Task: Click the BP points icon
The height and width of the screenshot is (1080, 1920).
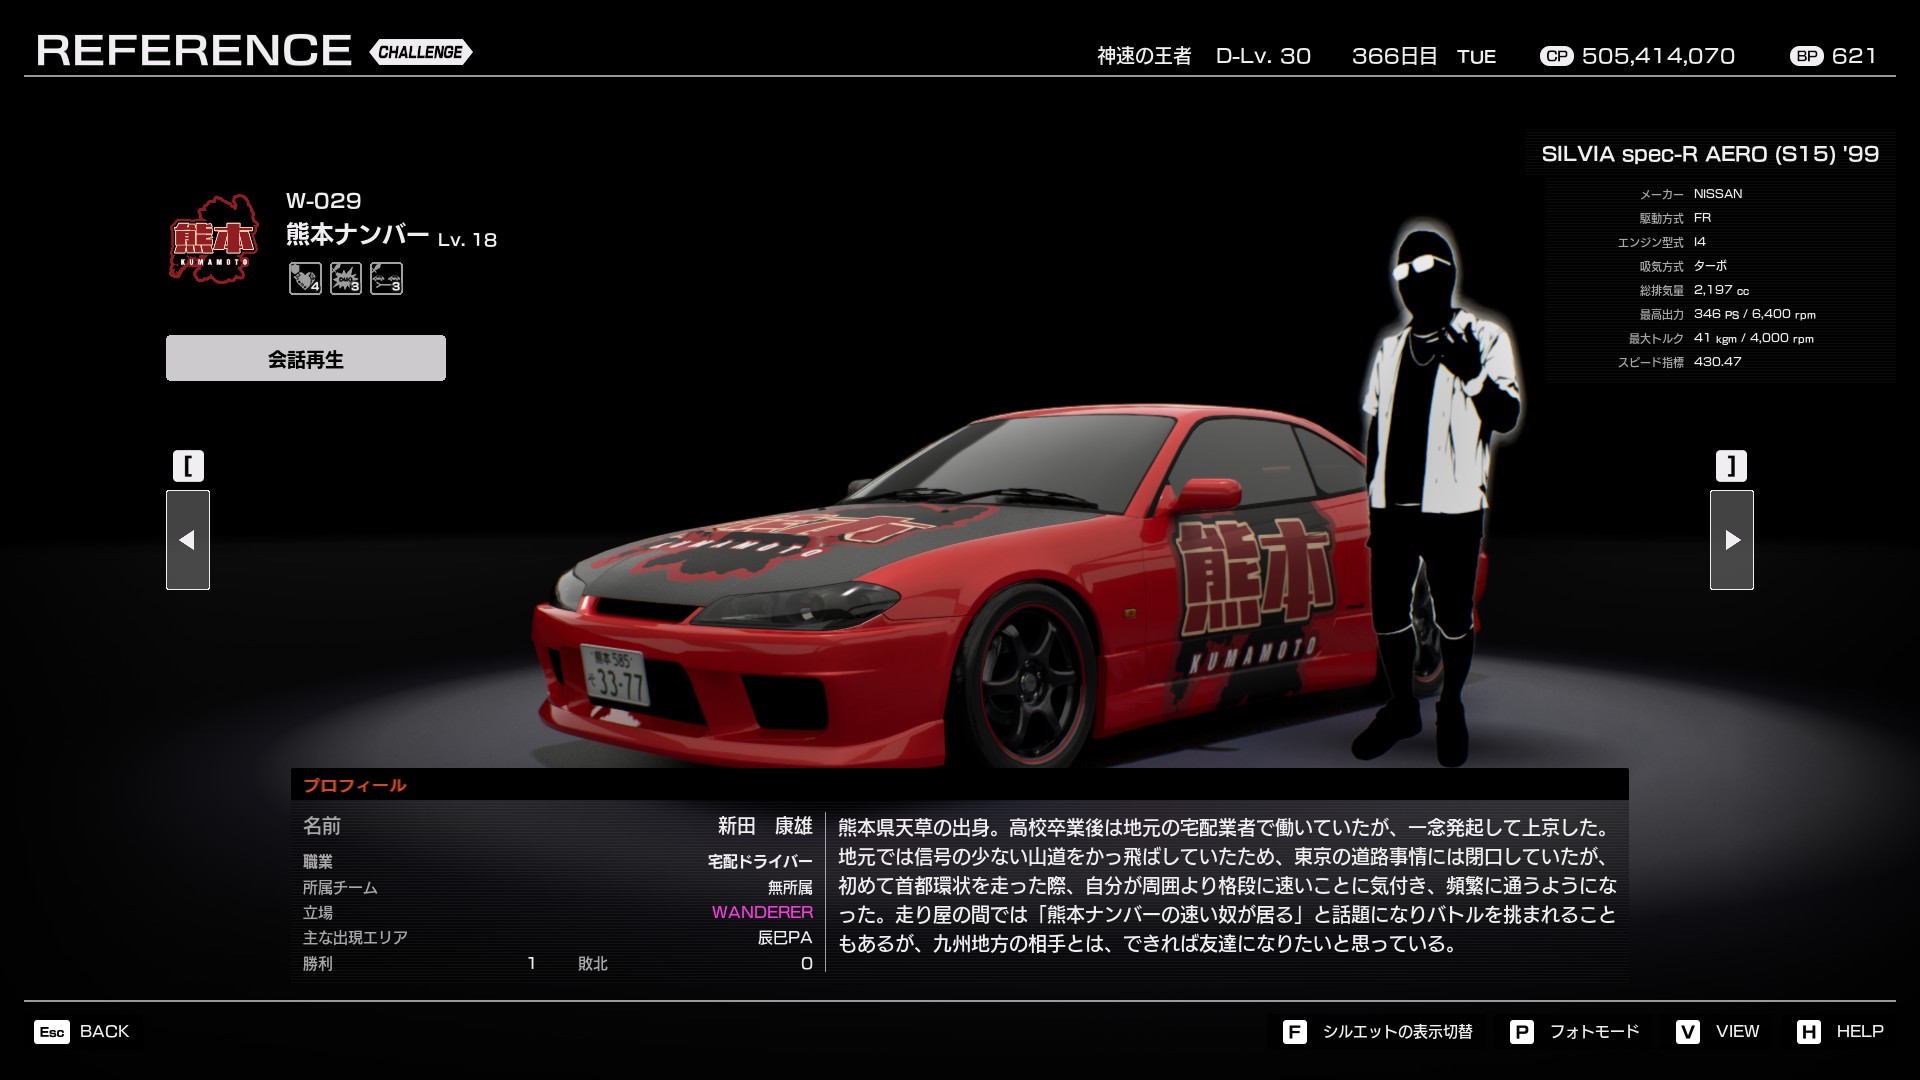Action: [x=1806, y=57]
